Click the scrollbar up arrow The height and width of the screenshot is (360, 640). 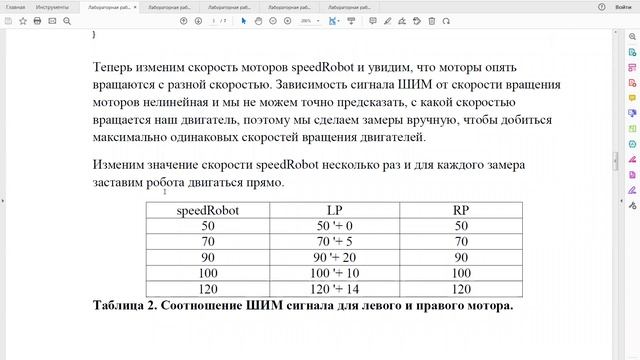coord(616,32)
